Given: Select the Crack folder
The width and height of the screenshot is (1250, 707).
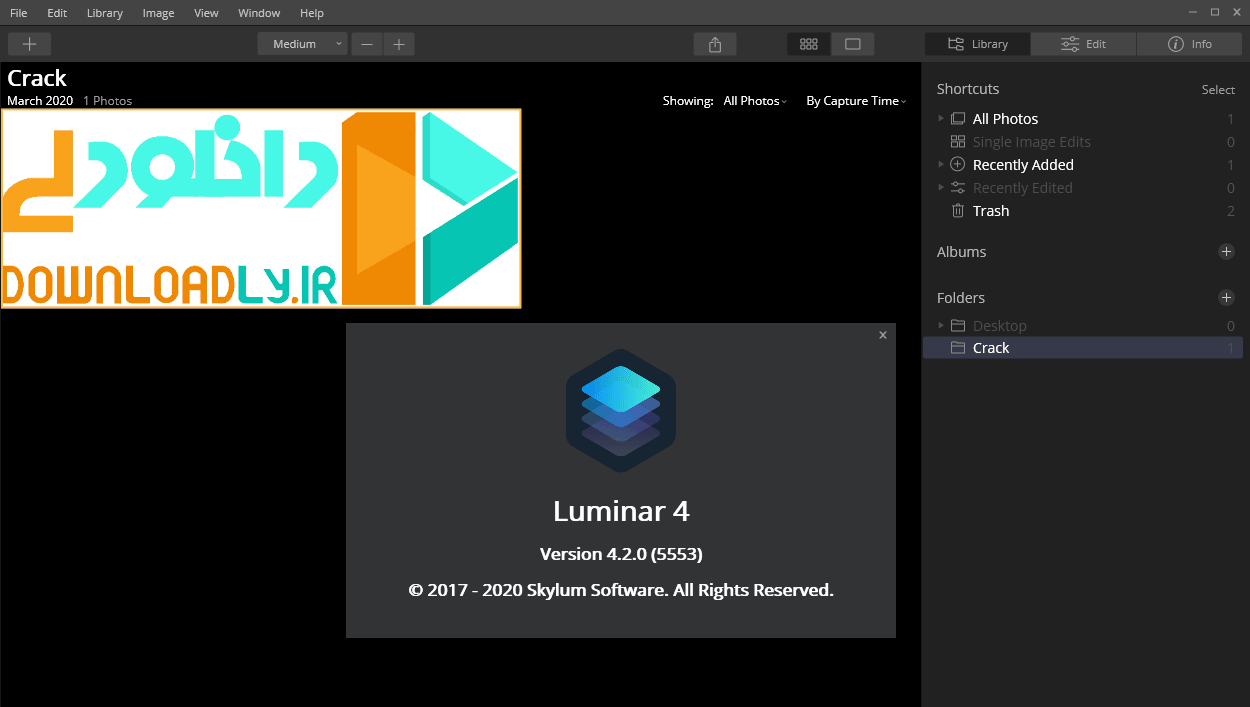Looking at the screenshot, I should 1083,348.
